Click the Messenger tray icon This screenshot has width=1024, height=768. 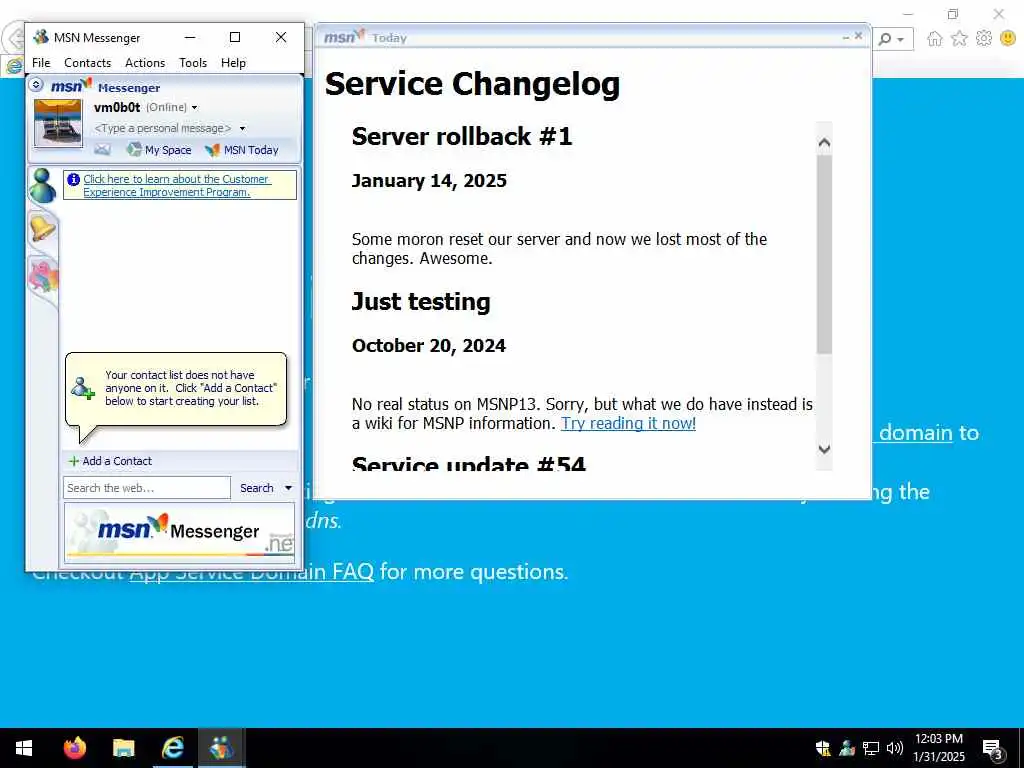point(847,748)
